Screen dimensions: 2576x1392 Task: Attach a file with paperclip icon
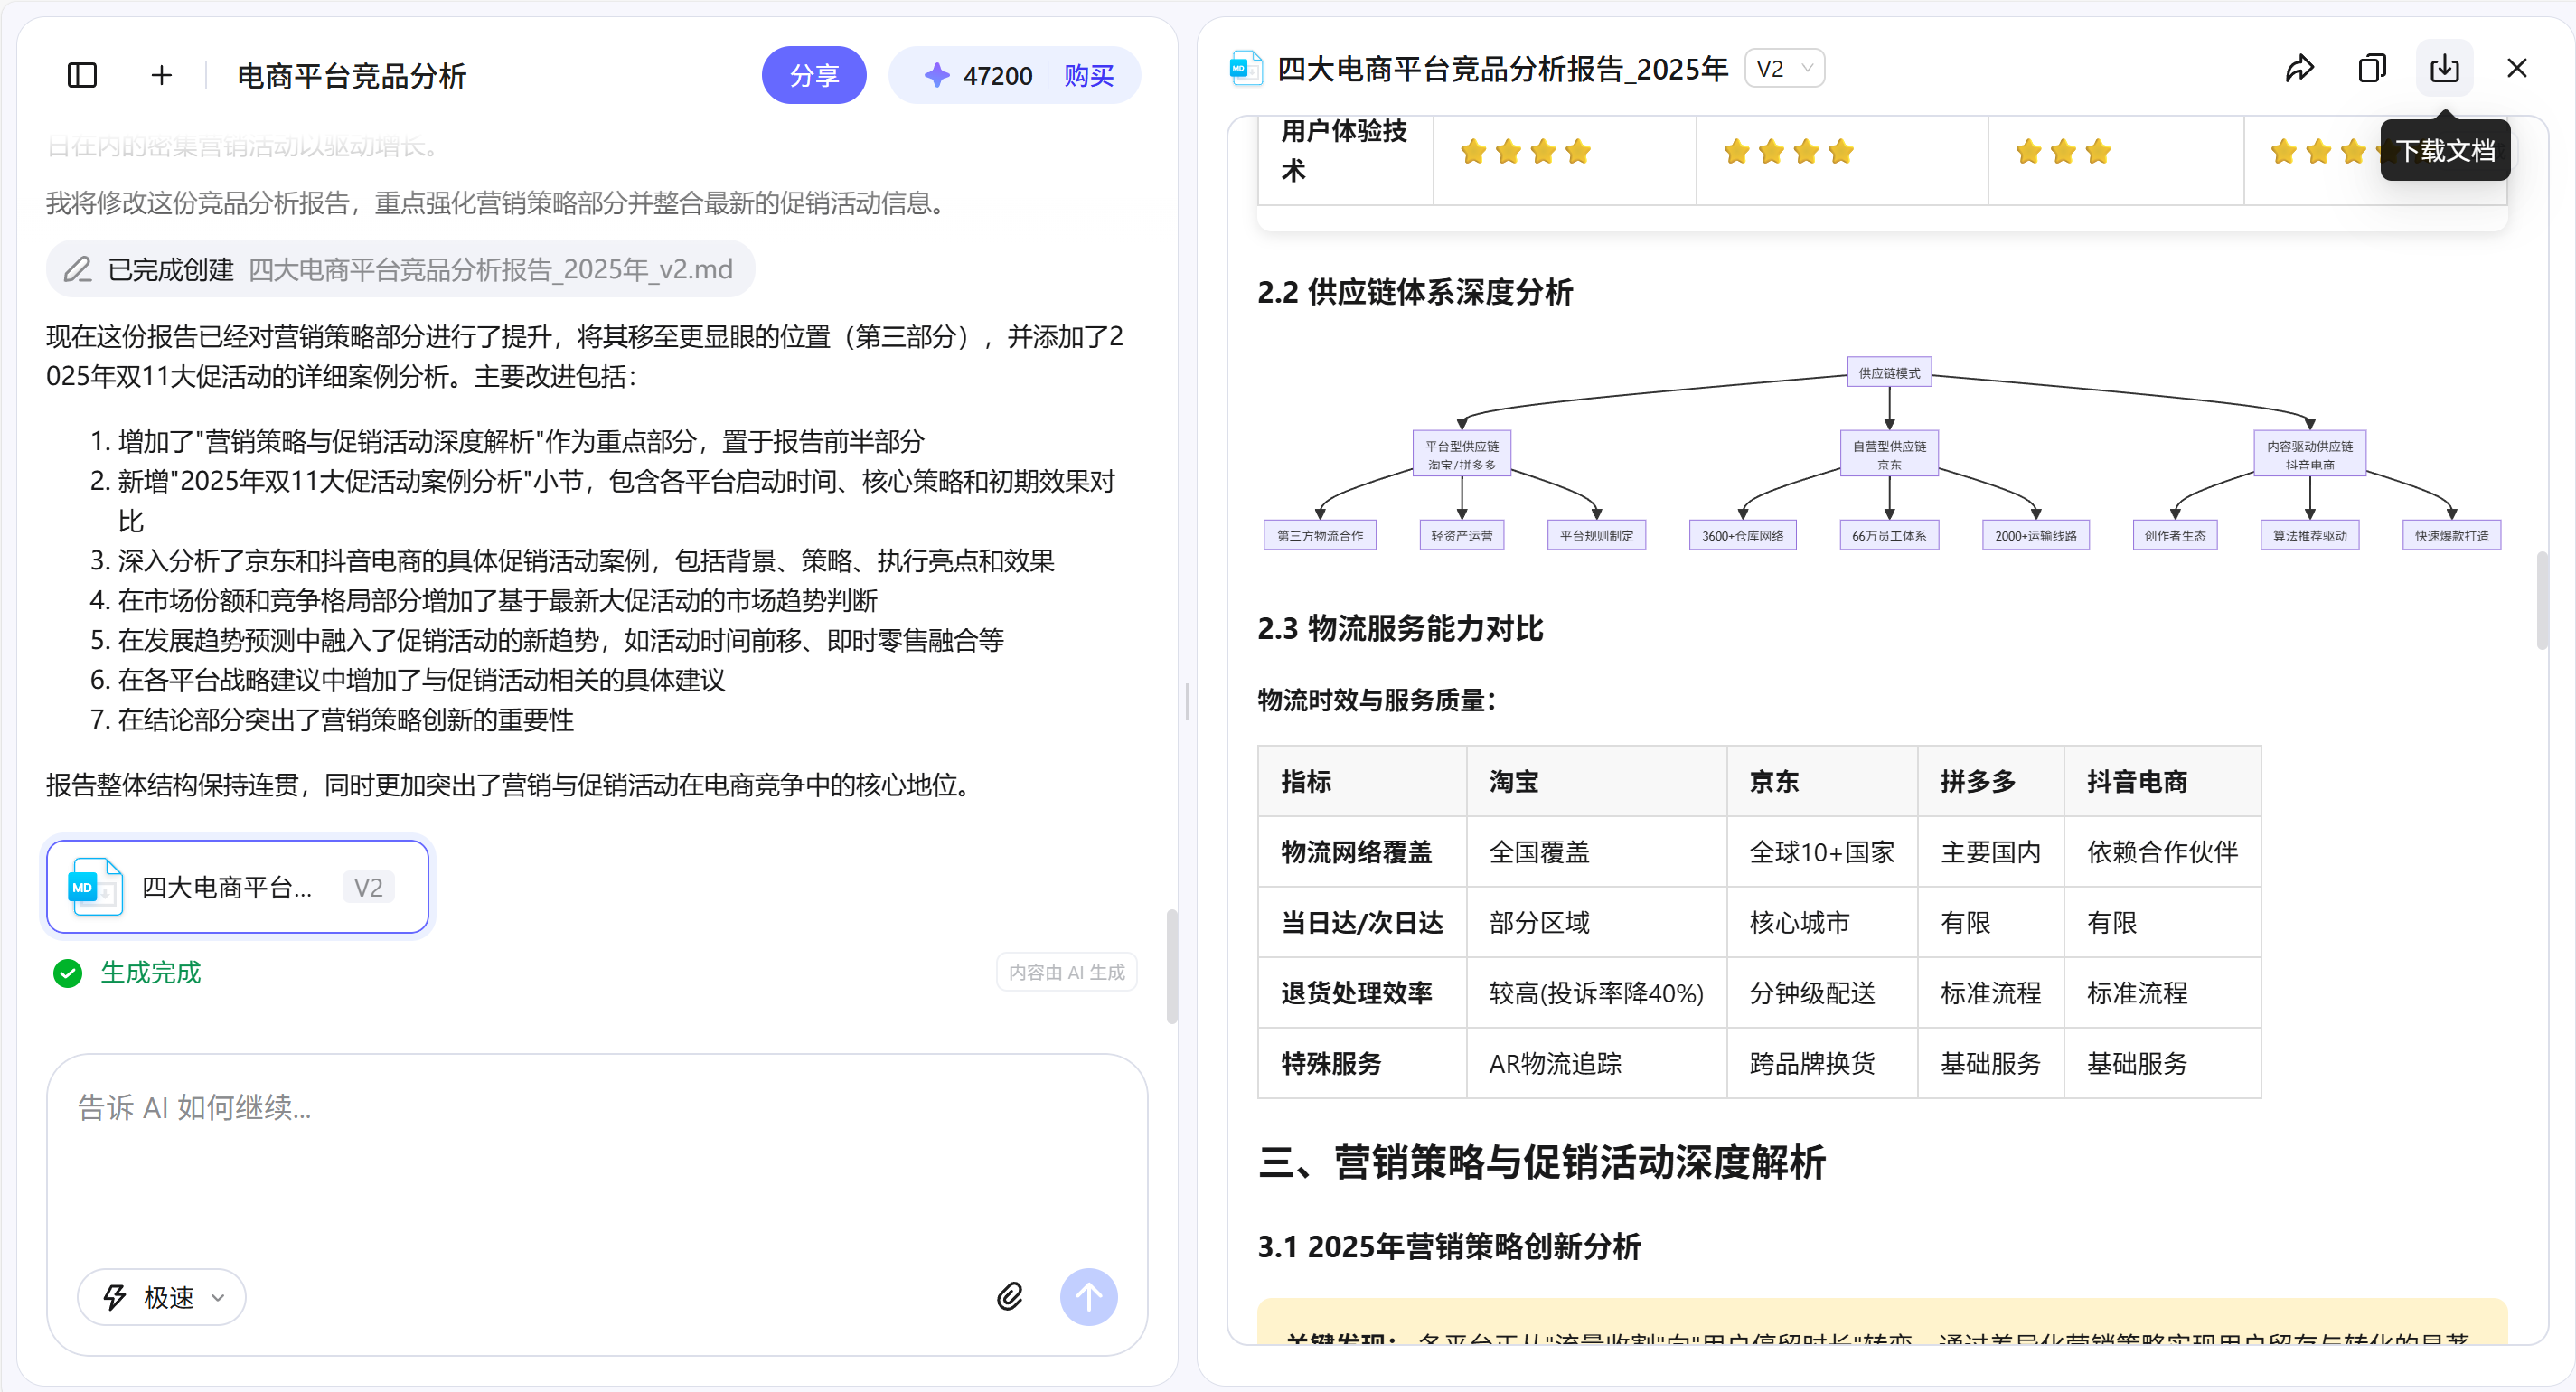[x=1010, y=1297]
